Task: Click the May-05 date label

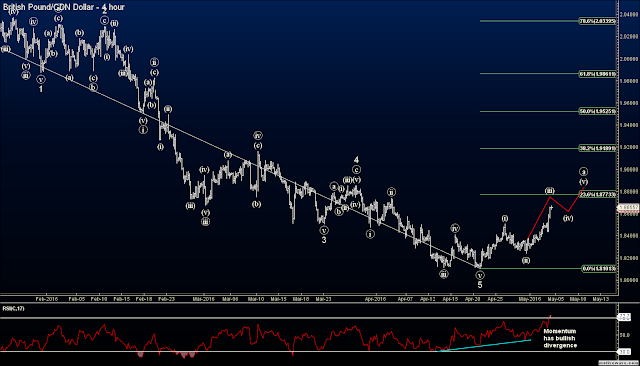Action: click(556, 299)
